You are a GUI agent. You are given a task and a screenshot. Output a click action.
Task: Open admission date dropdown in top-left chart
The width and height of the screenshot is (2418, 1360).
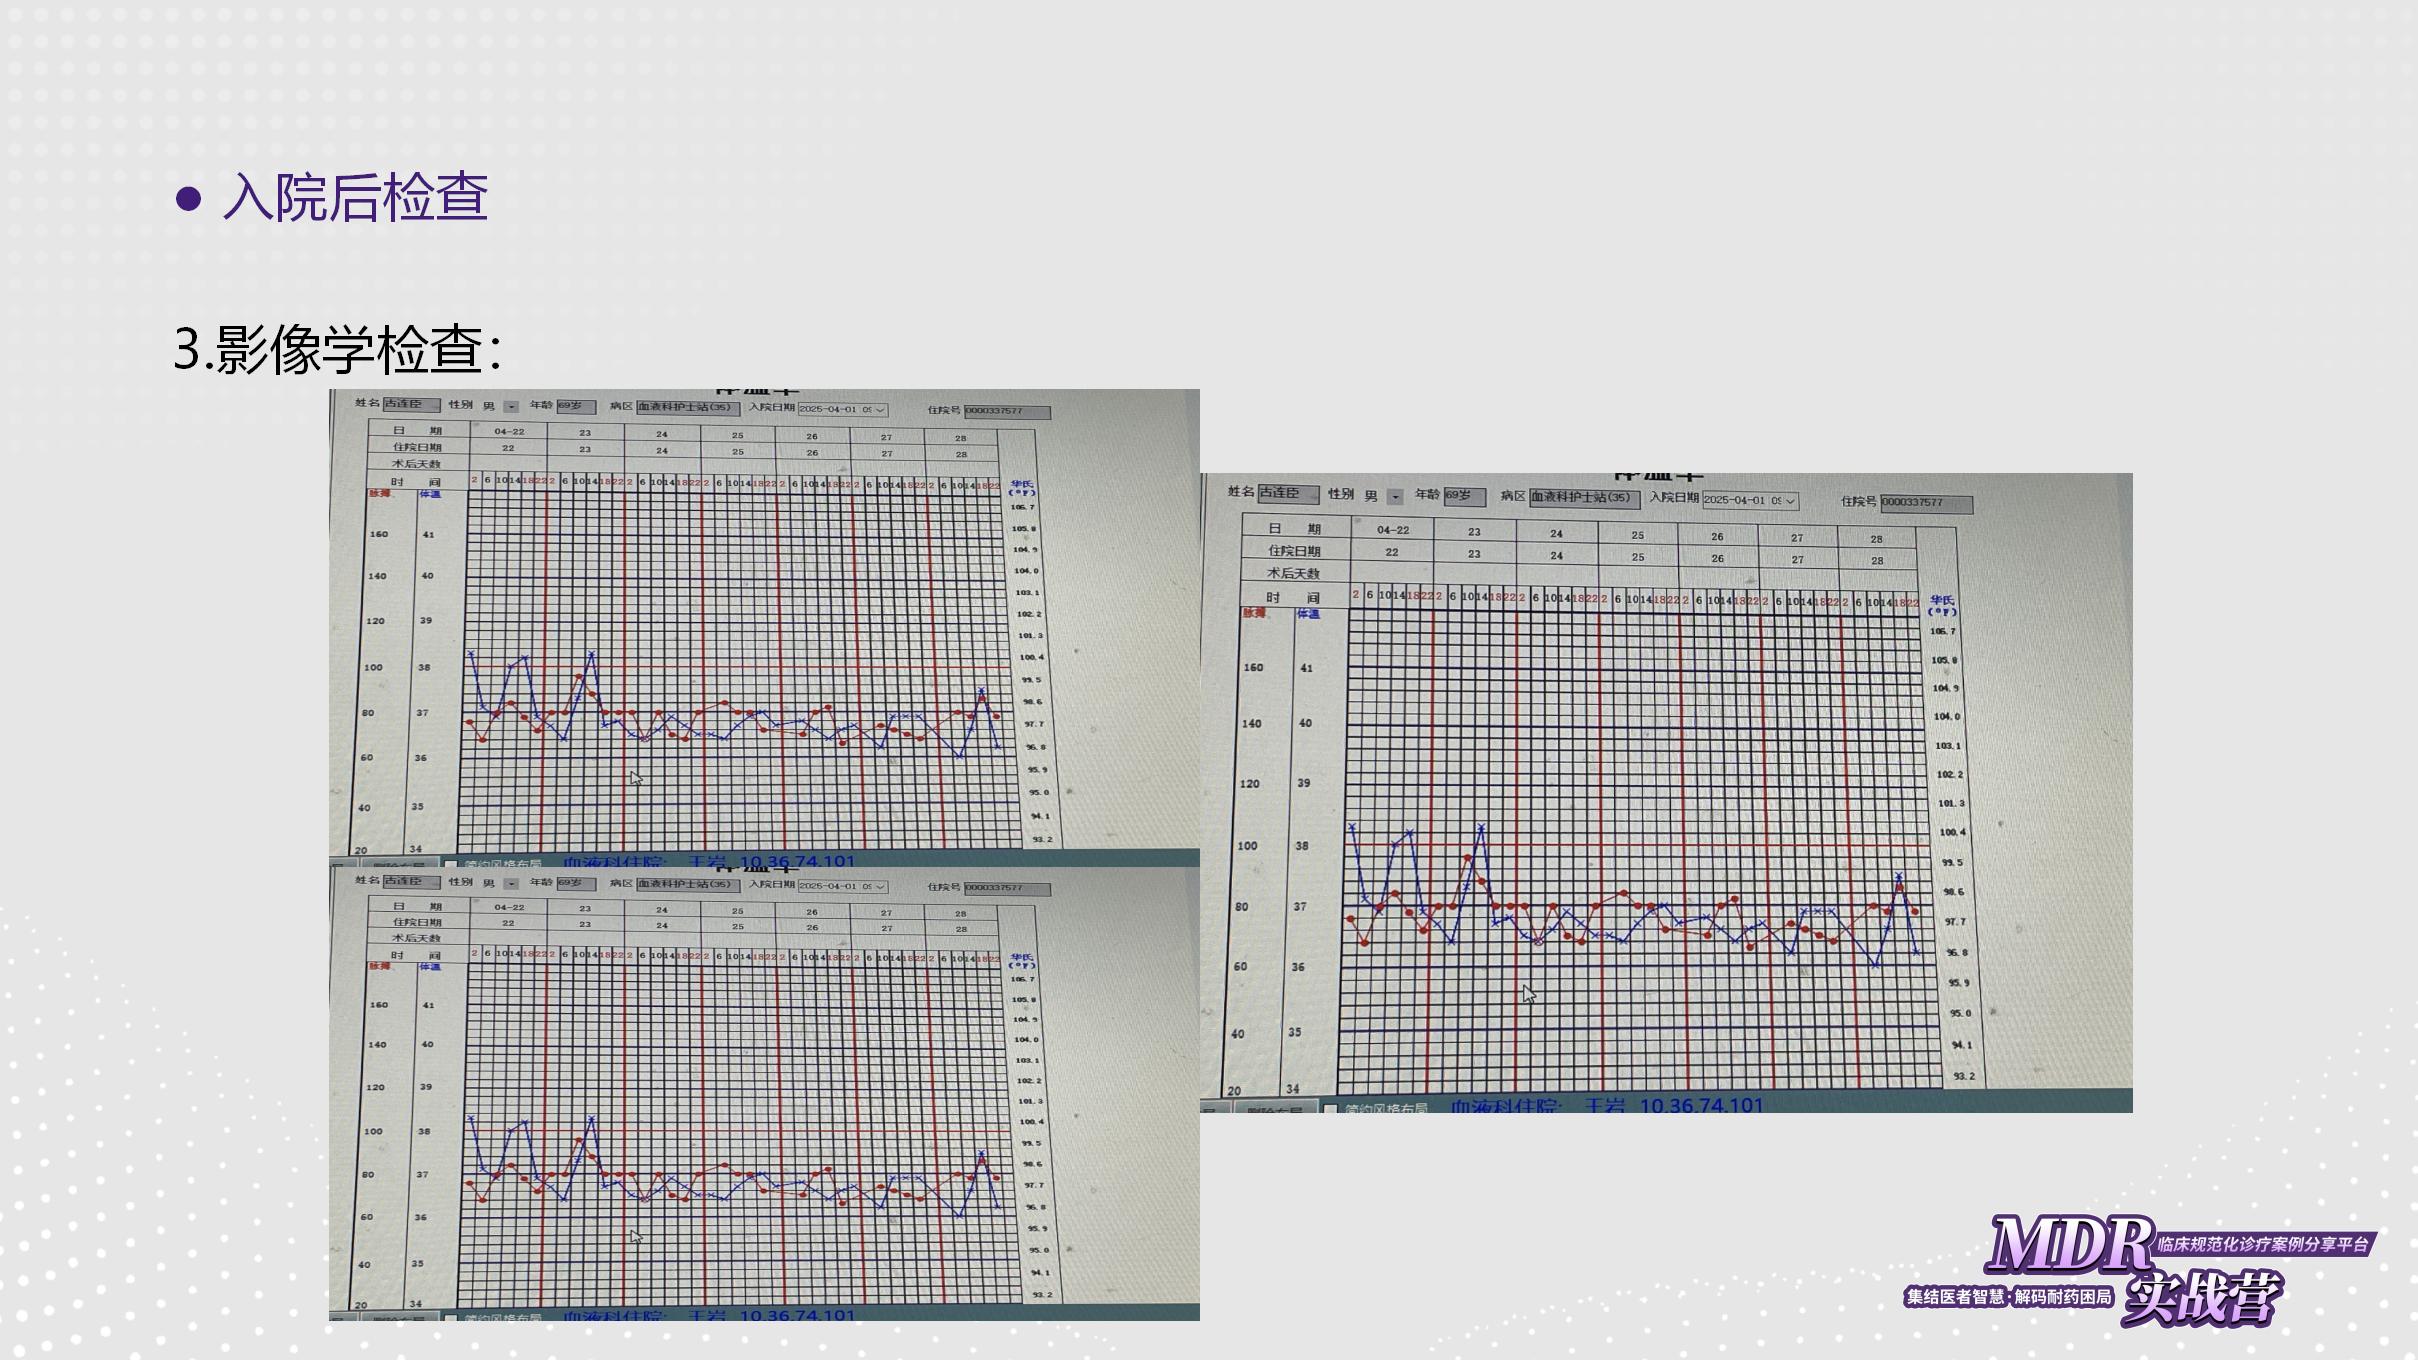coord(880,410)
